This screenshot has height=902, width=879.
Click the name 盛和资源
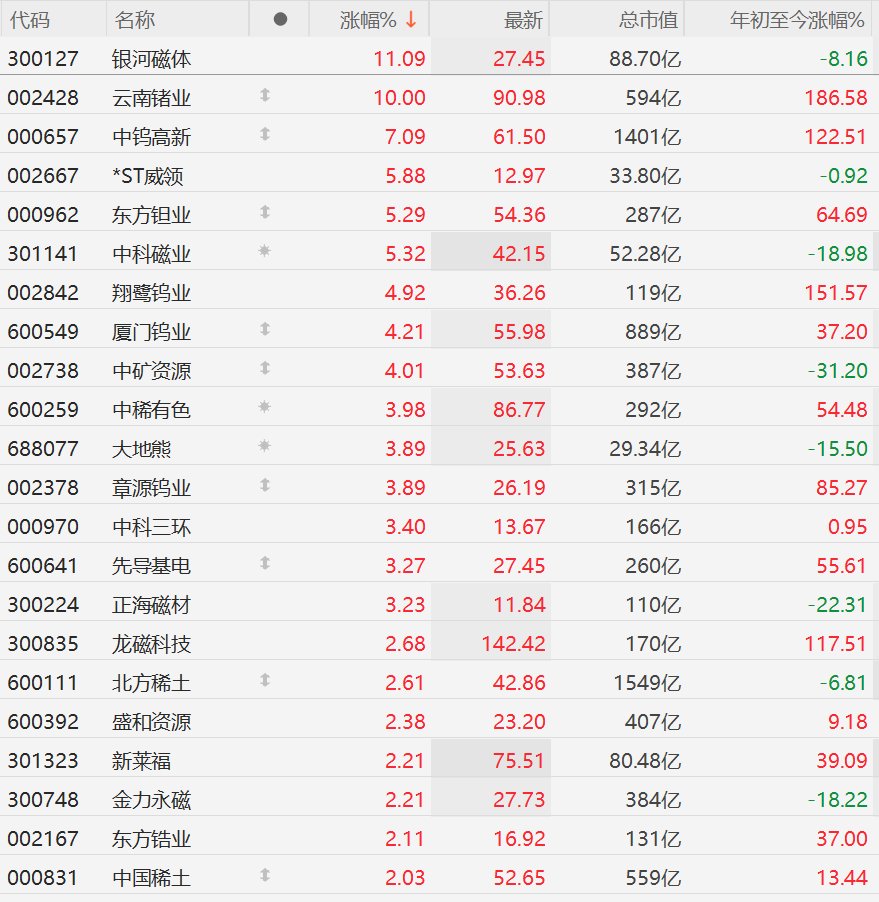click(x=151, y=722)
